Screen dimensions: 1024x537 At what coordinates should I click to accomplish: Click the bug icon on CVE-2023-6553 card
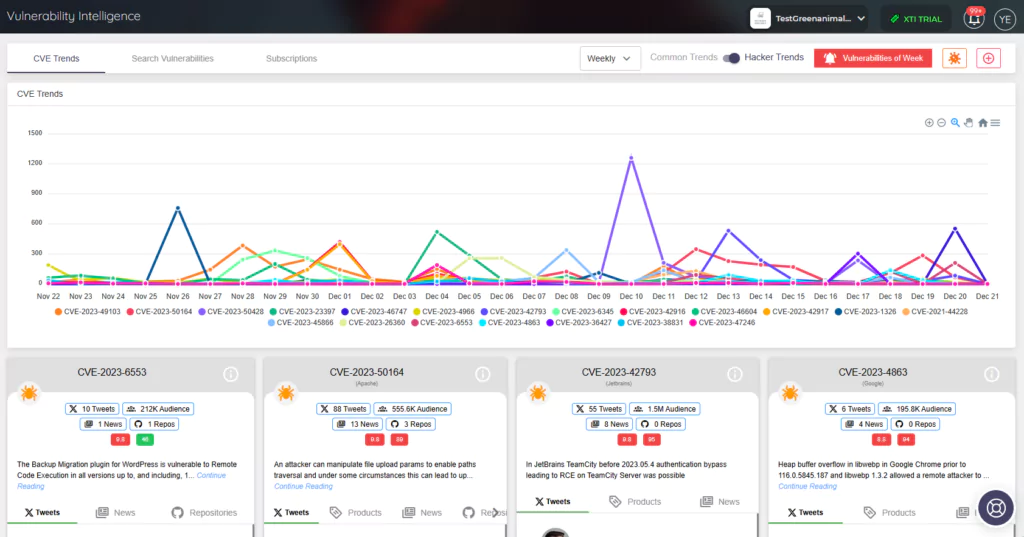click(29, 393)
